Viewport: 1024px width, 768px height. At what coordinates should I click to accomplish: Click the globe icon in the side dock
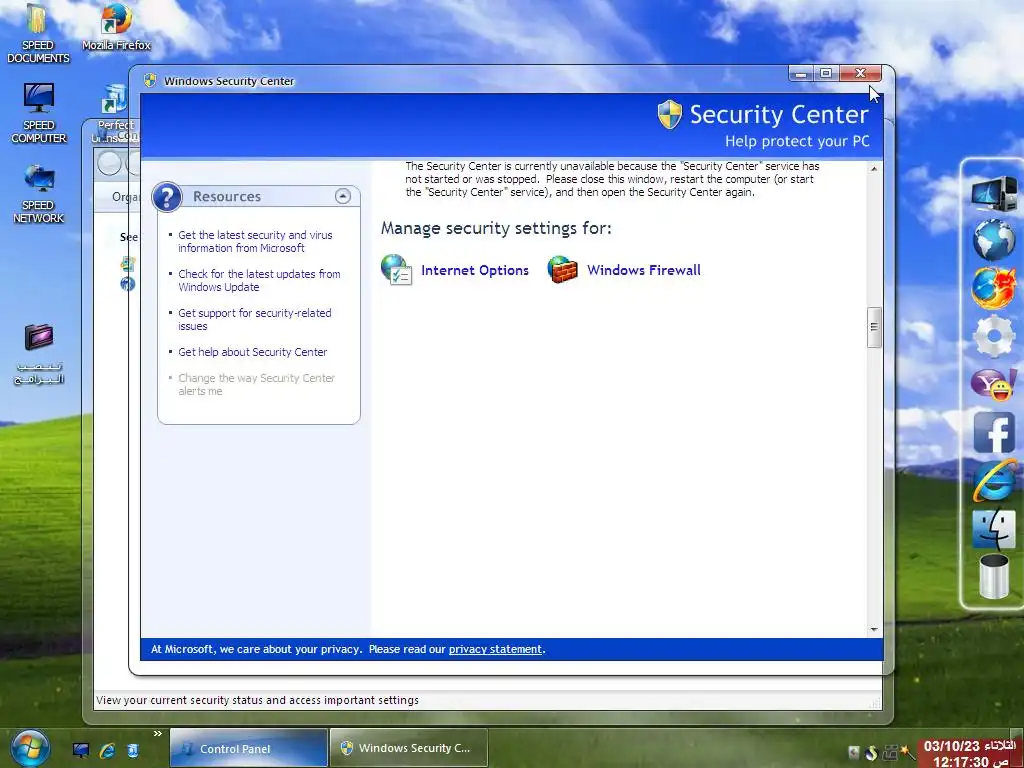pyautogui.click(x=993, y=240)
